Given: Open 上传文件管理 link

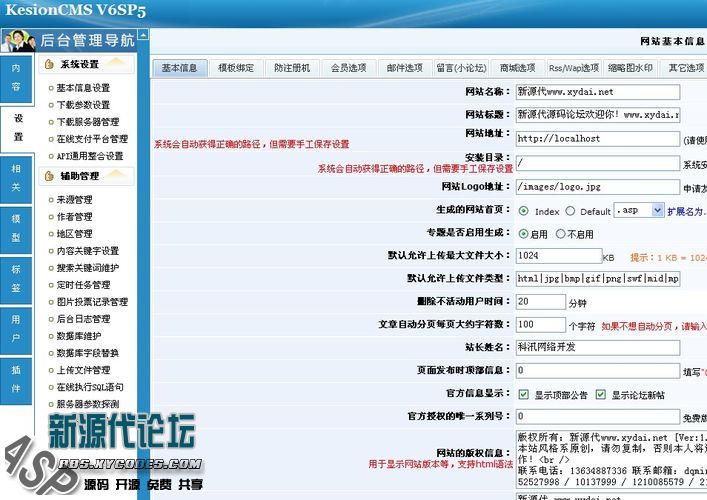Looking at the screenshot, I should click(x=83, y=370).
